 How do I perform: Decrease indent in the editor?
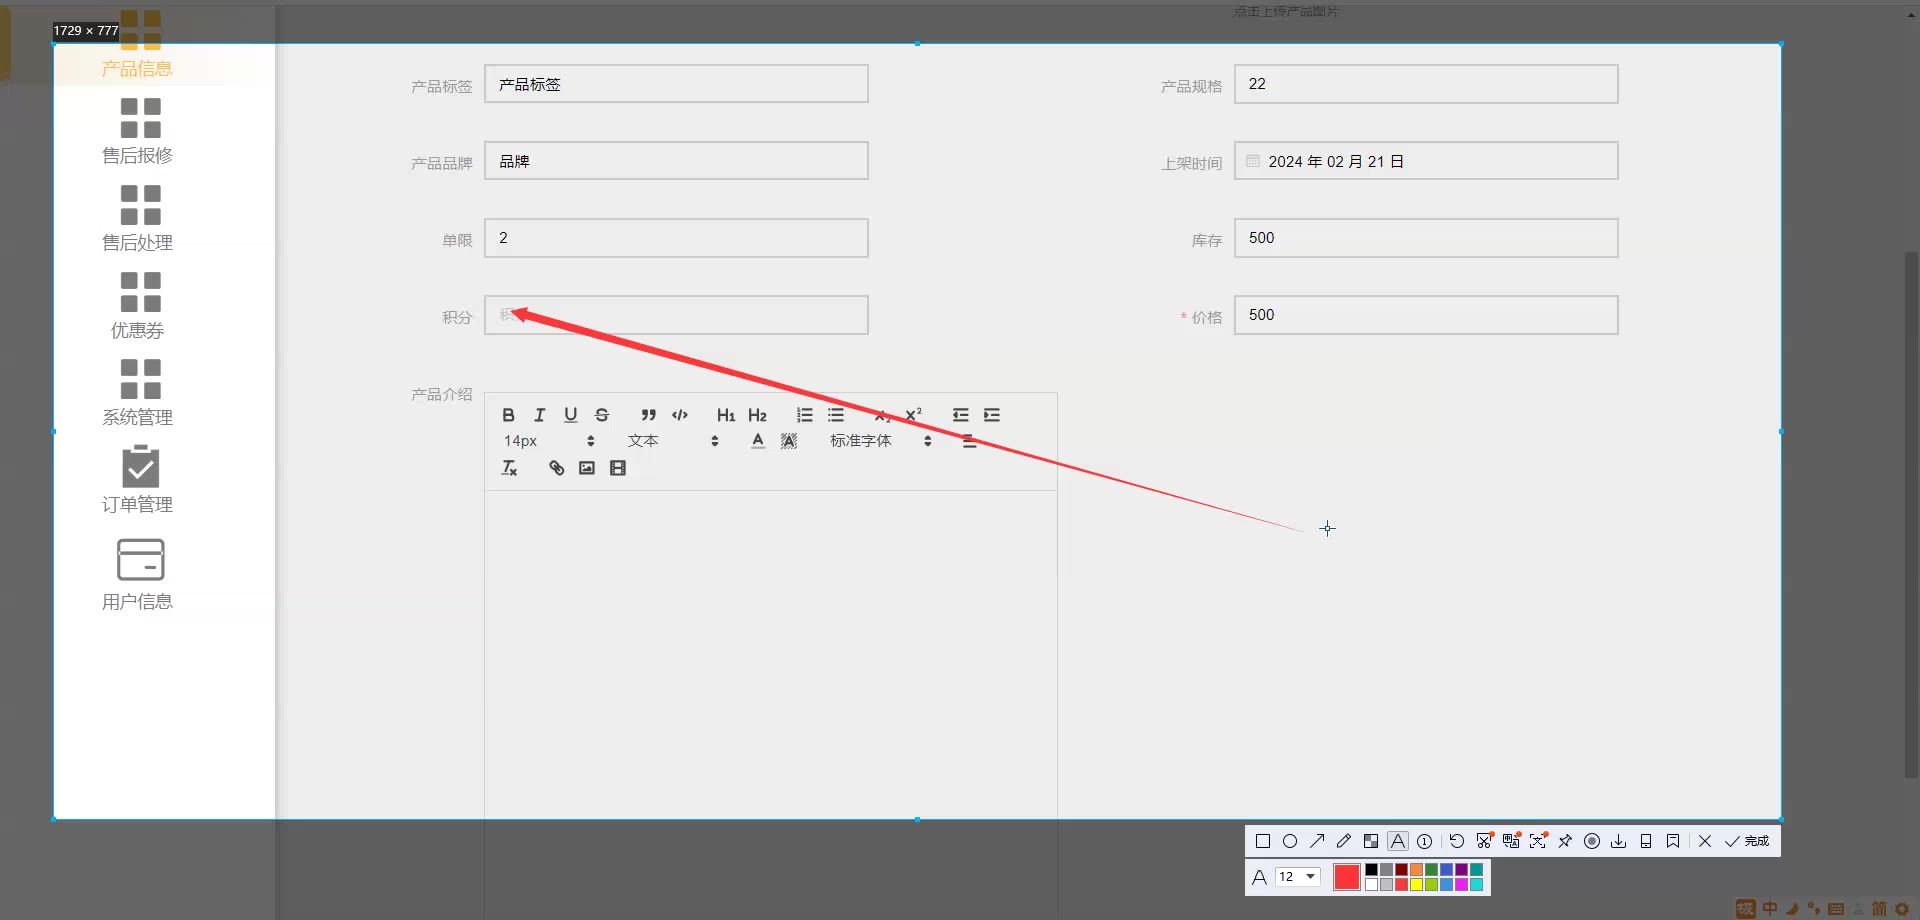coord(960,415)
